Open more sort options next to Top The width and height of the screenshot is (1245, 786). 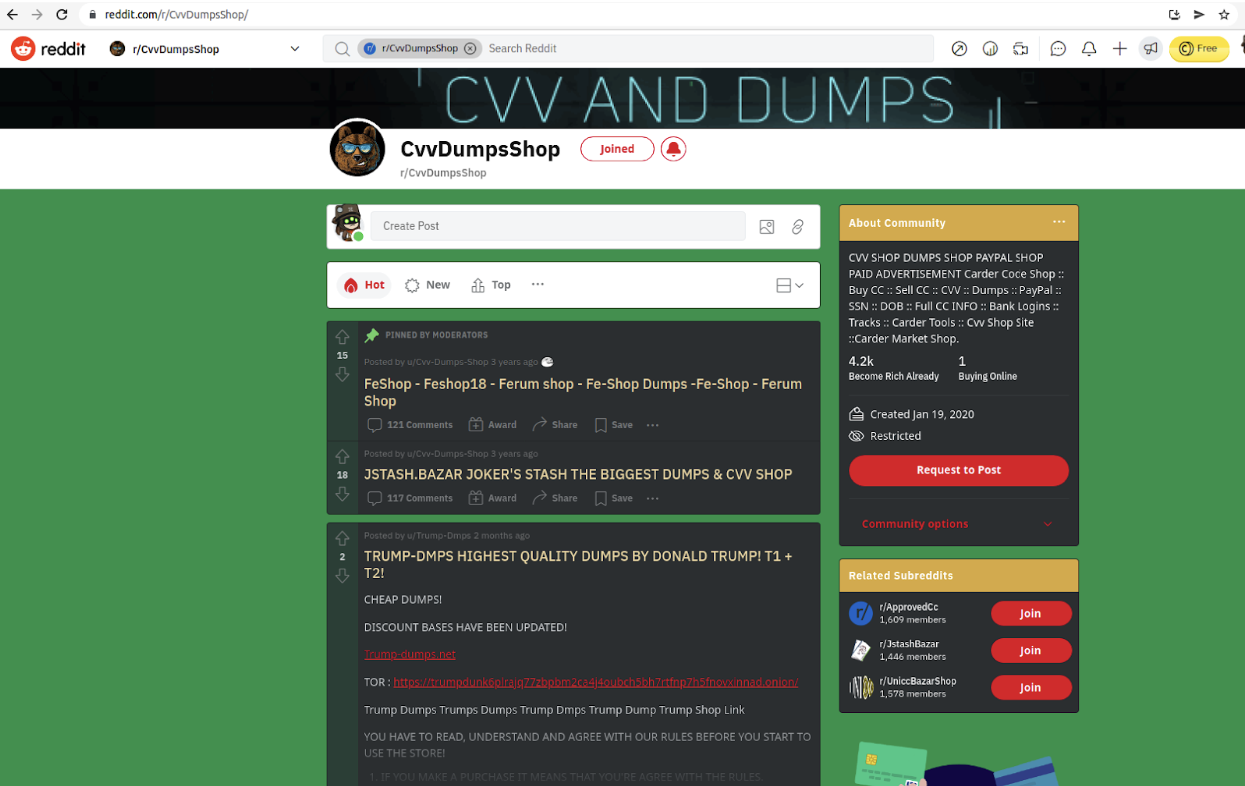tap(538, 285)
